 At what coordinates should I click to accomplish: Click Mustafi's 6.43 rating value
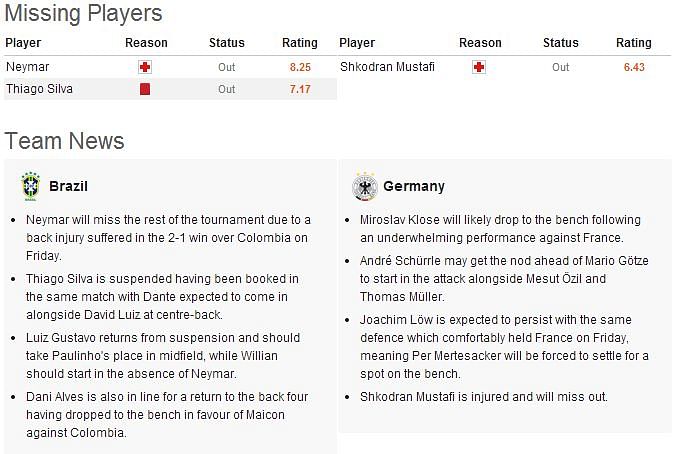634,67
